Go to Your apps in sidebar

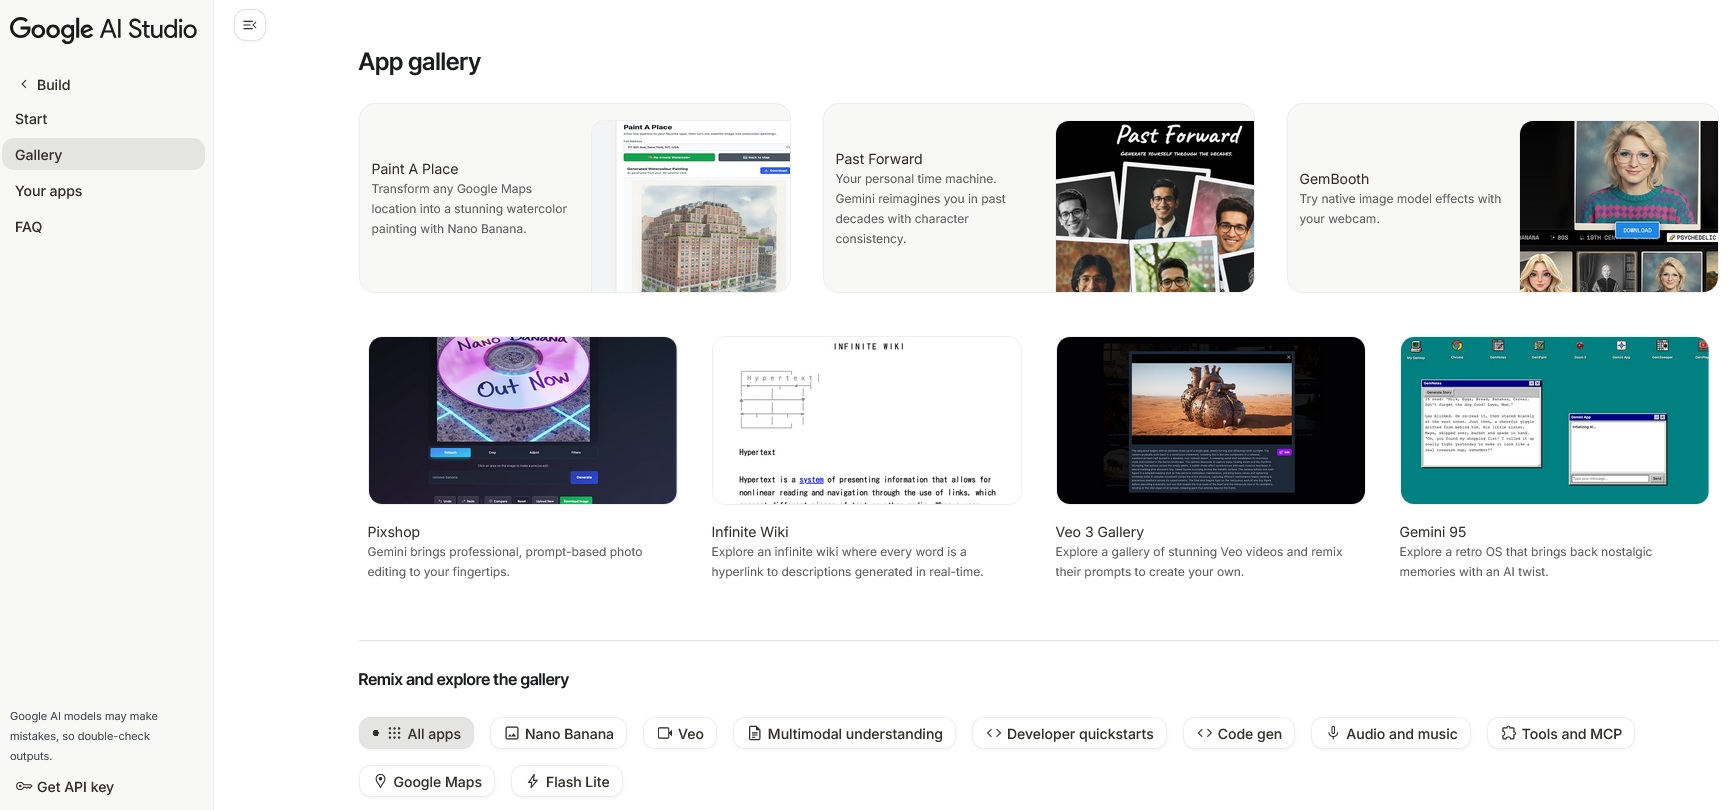49,191
